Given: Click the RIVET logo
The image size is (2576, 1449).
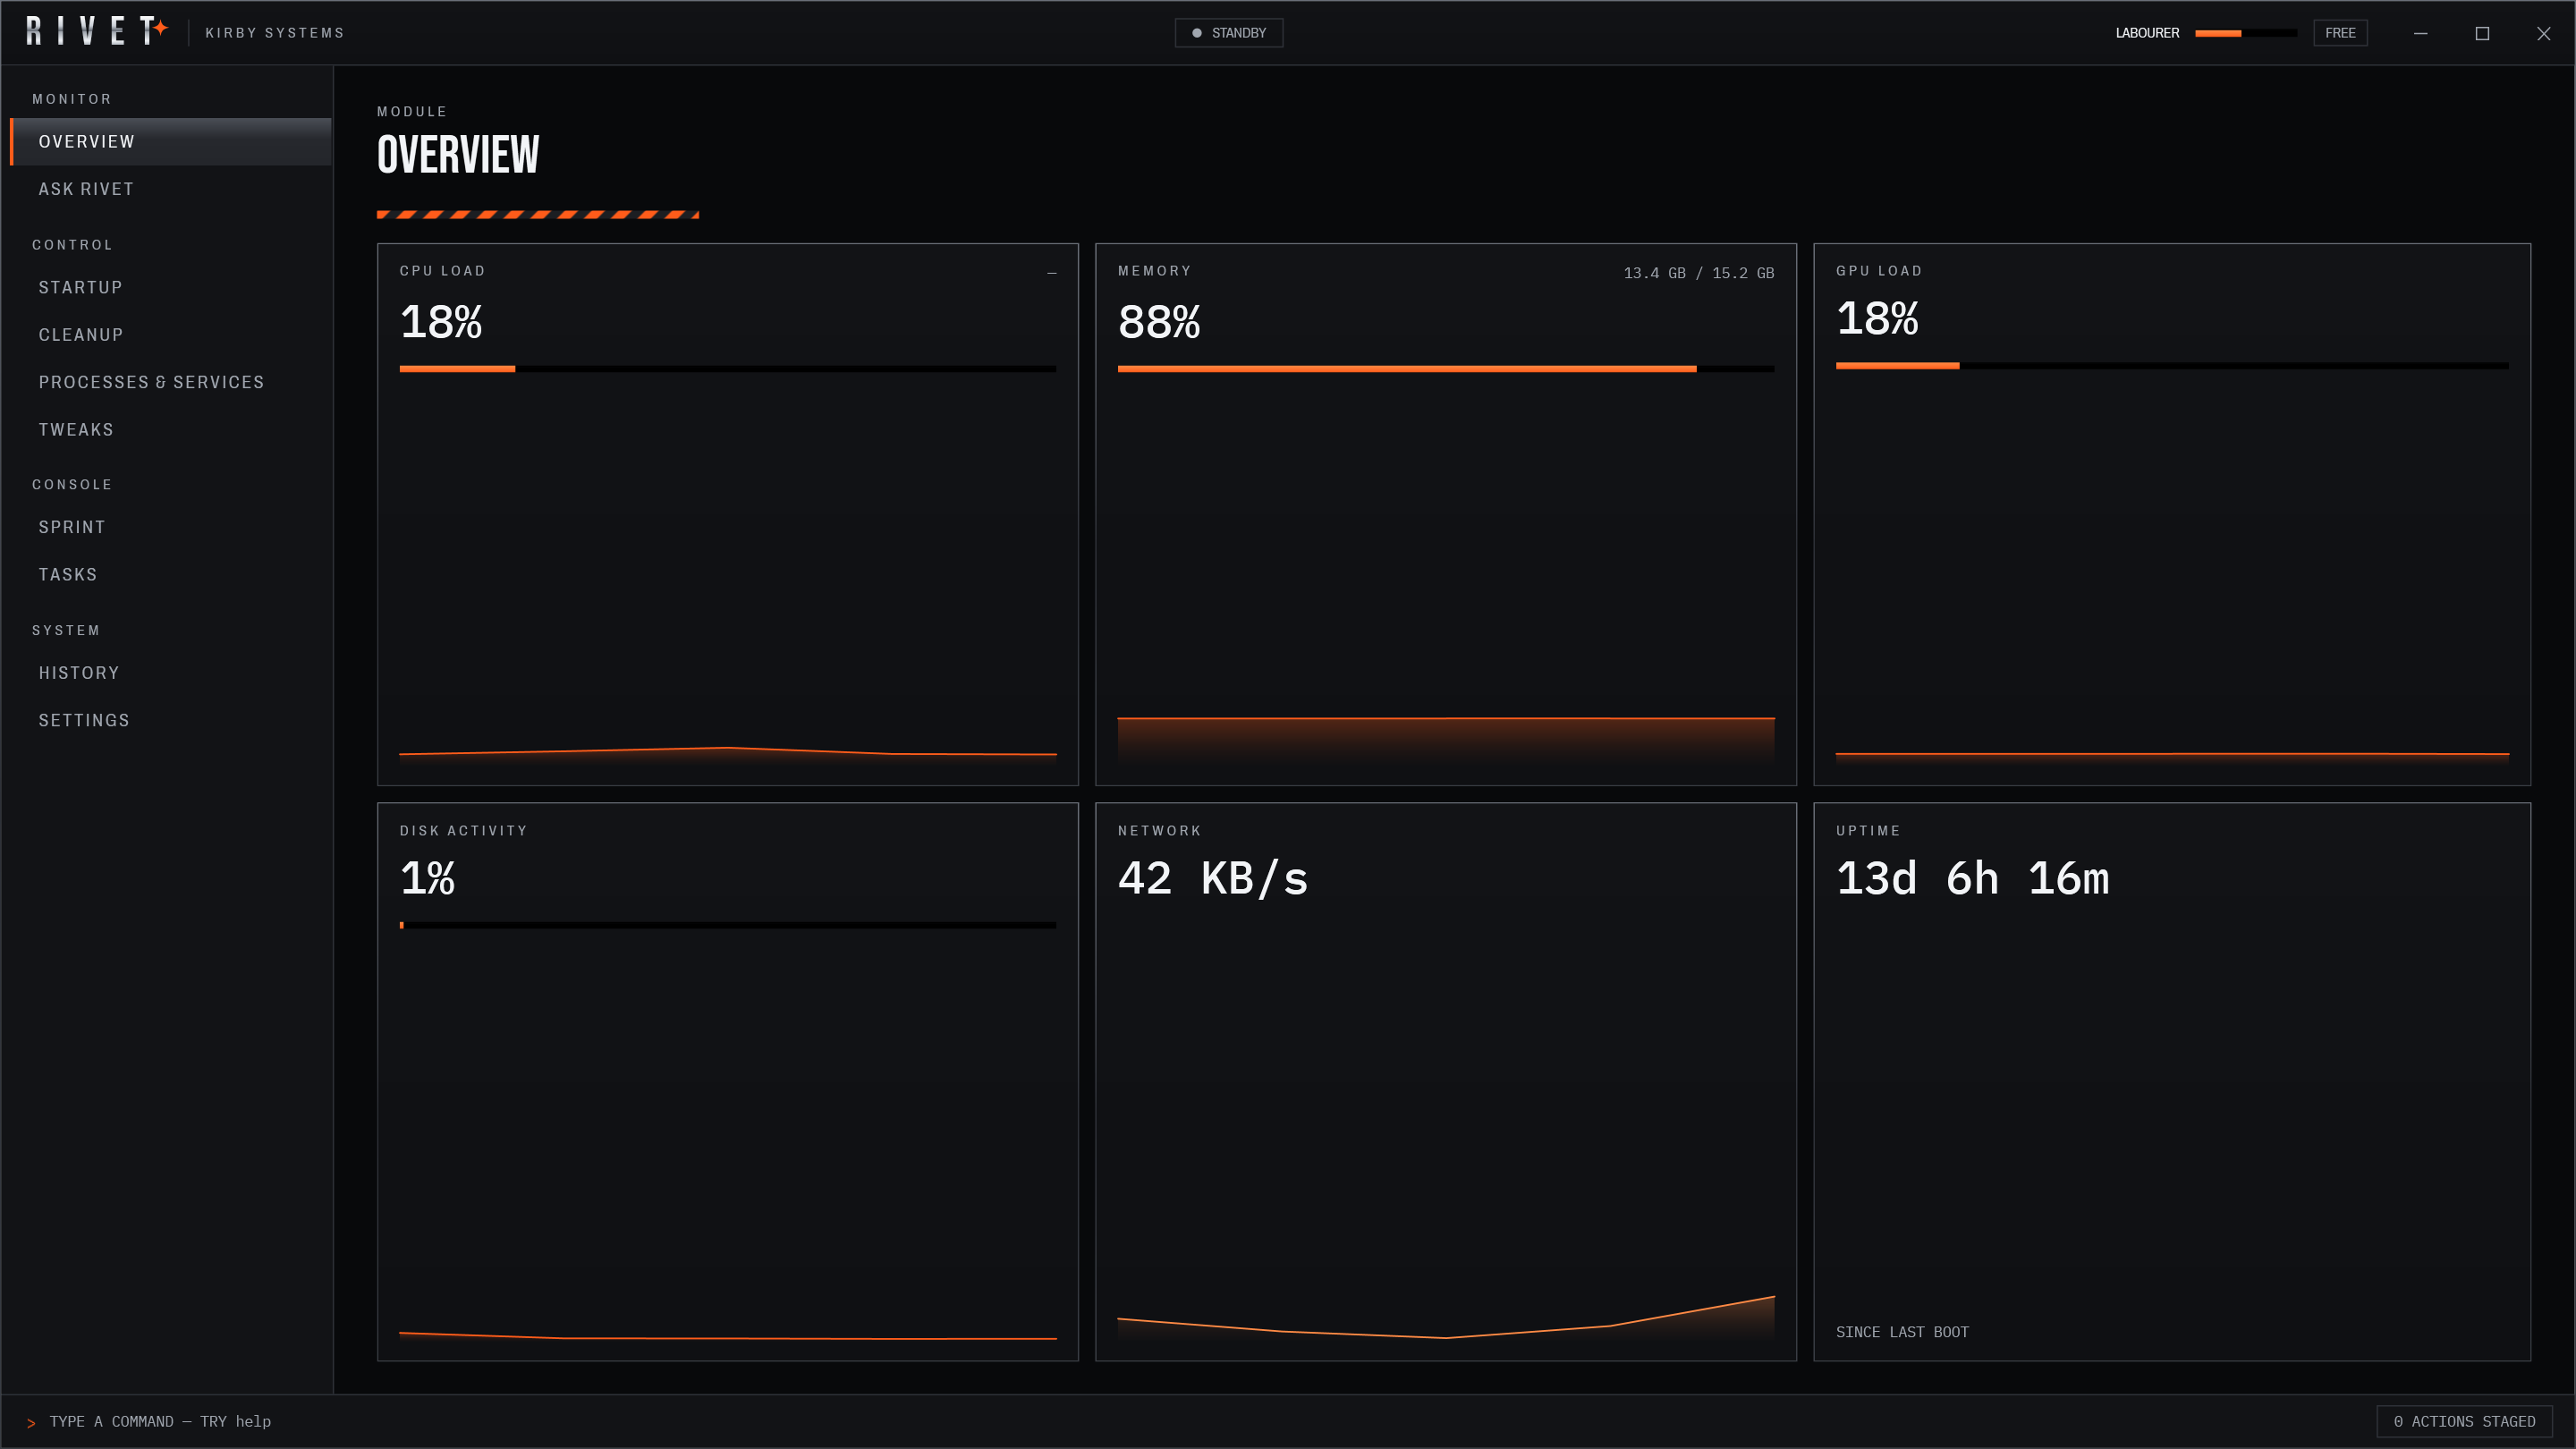Looking at the screenshot, I should [x=97, y=32].
